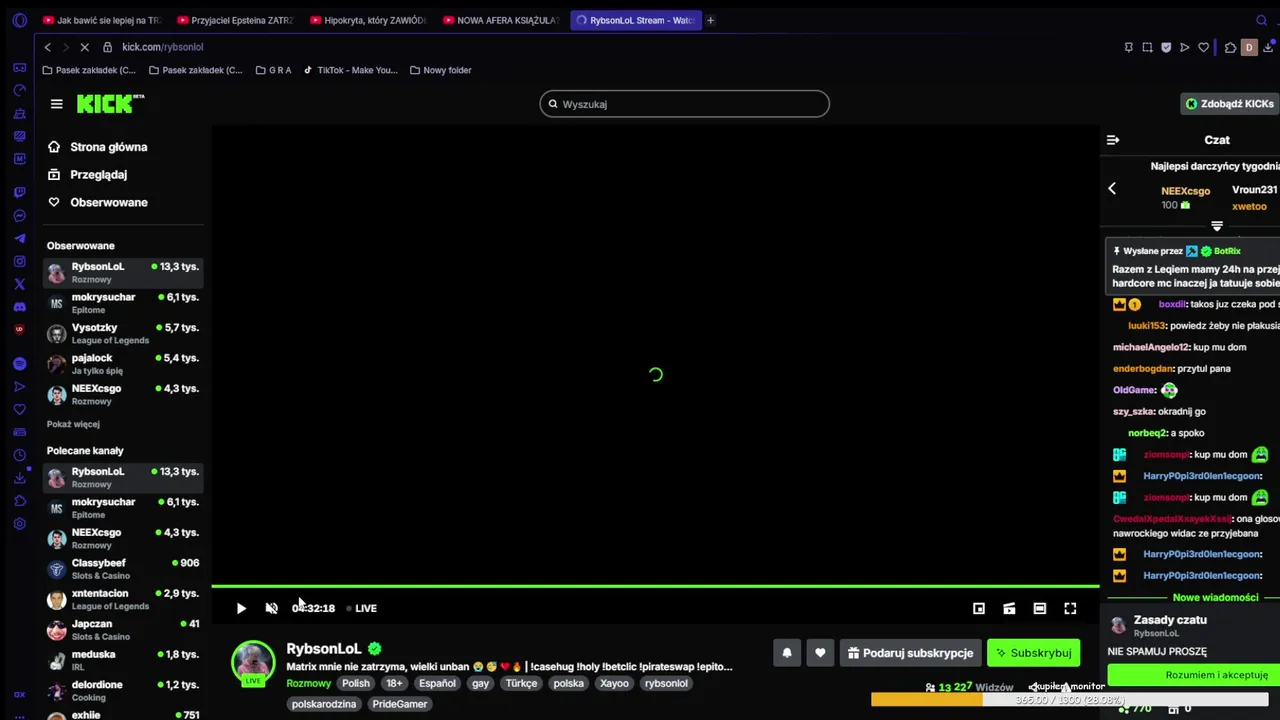Click the green Subskrybuj button
The height and width of the screenshot is (720, 1280).
pos(1033,653)
